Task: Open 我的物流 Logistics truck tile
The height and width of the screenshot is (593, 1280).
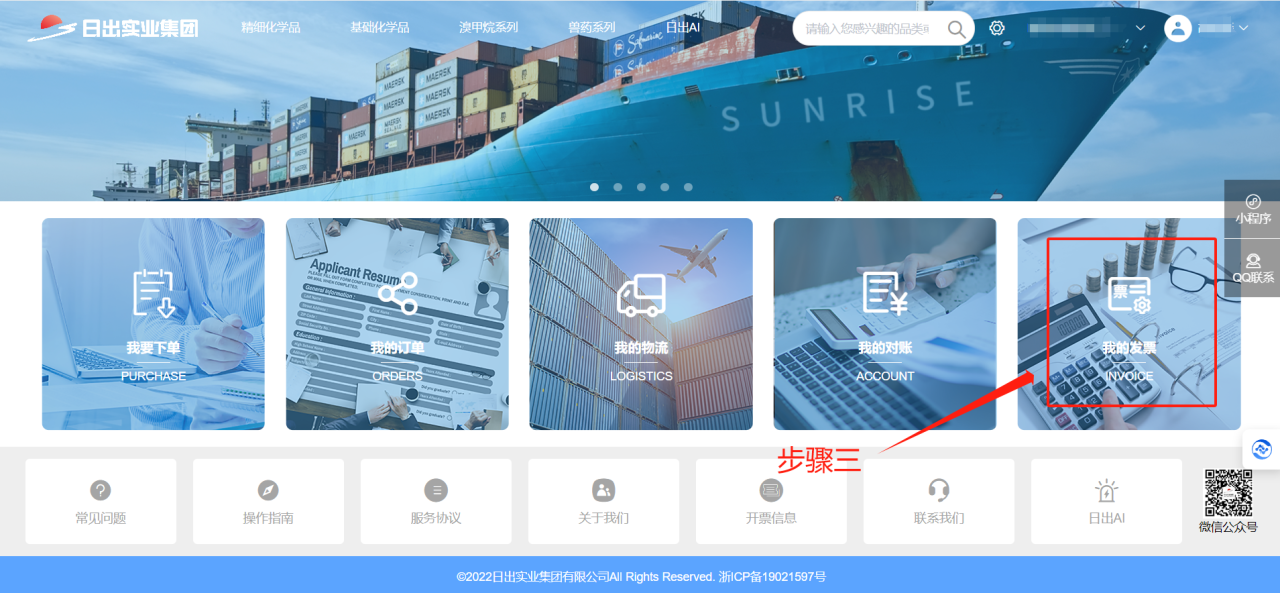Action: (641, 324)
